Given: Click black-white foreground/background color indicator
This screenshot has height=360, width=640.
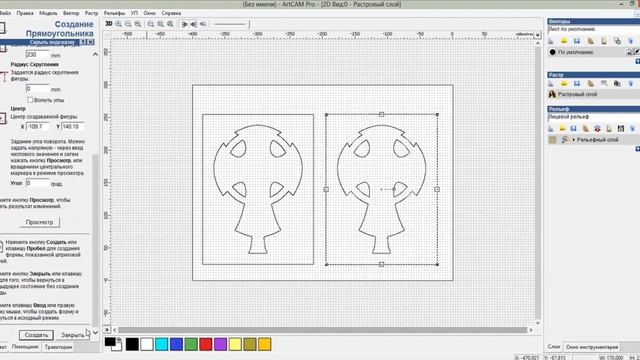Looking at the screenshot, I should pos(113,344).
